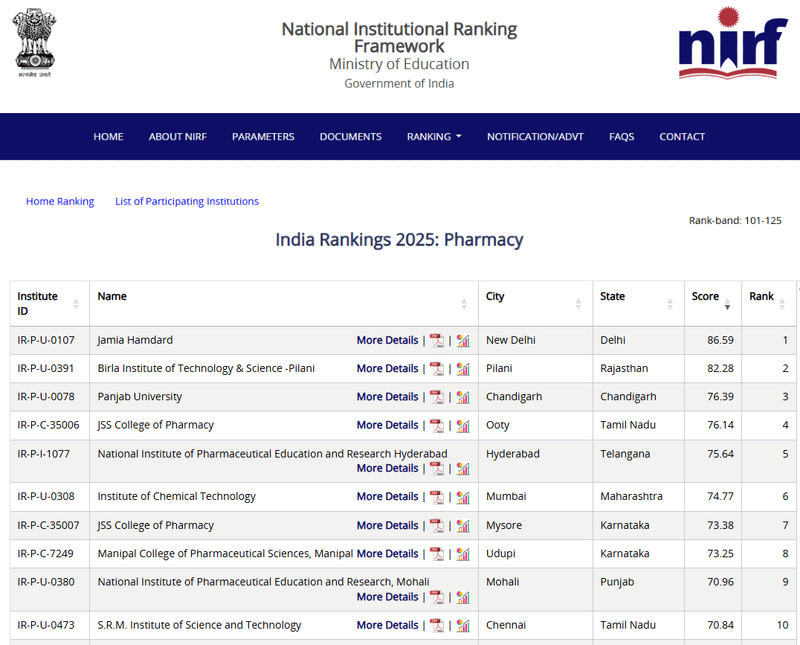Open PDF icon for Institute of Chemical Technology
This screenshot has height=645, width=800.
click(437, 497)
